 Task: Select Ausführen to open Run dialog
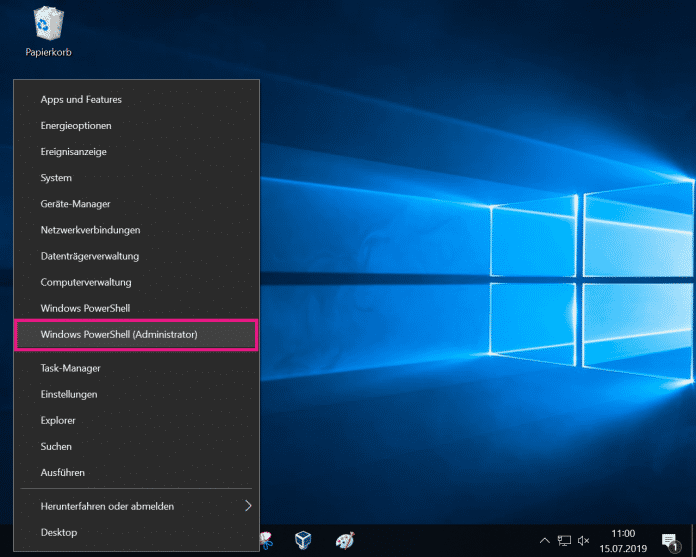(x=62, y=472)
